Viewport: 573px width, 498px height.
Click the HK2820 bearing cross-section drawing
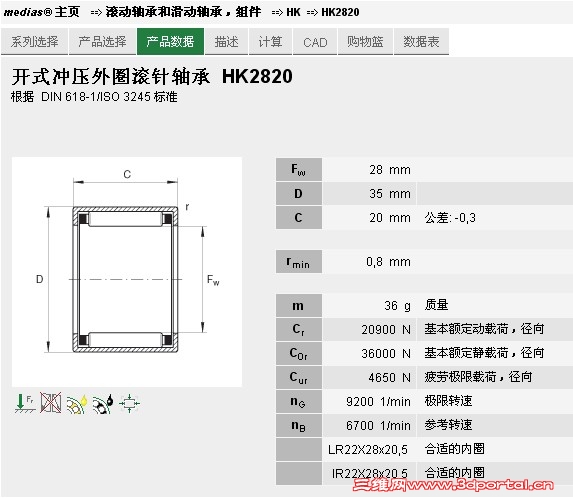tap(127, 272)
